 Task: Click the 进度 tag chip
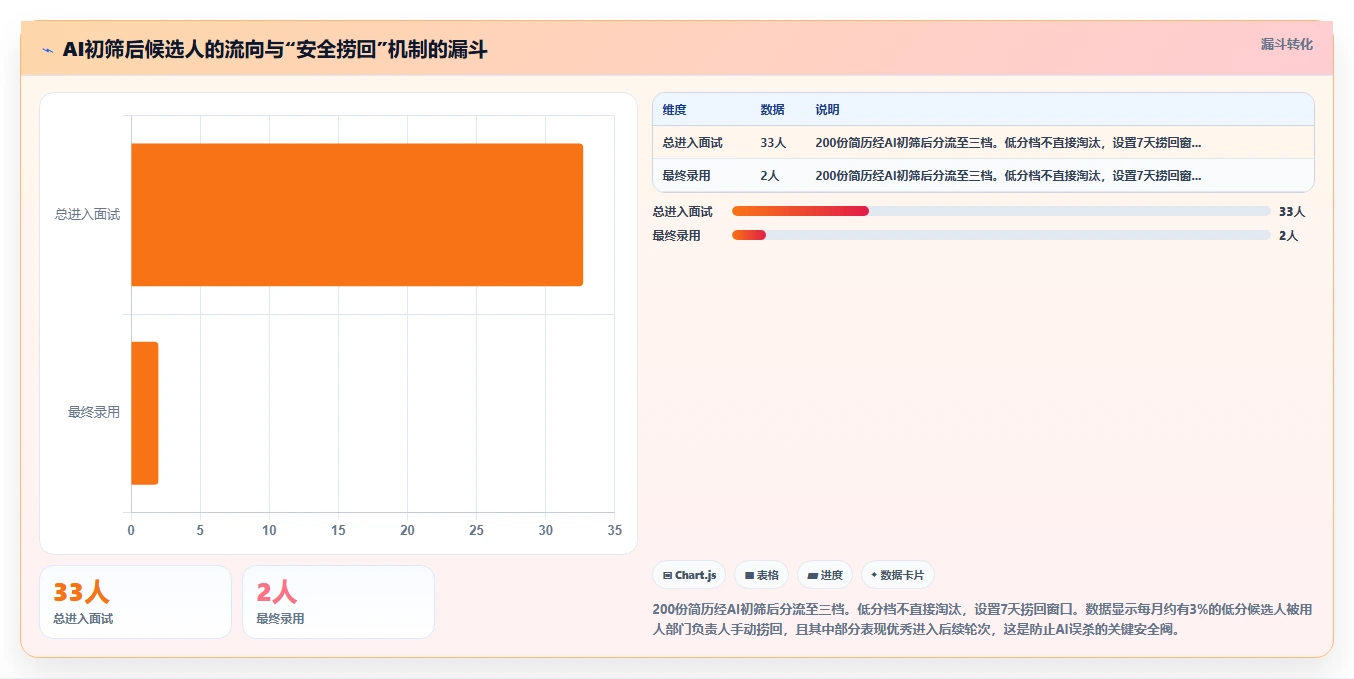(825, 575)
